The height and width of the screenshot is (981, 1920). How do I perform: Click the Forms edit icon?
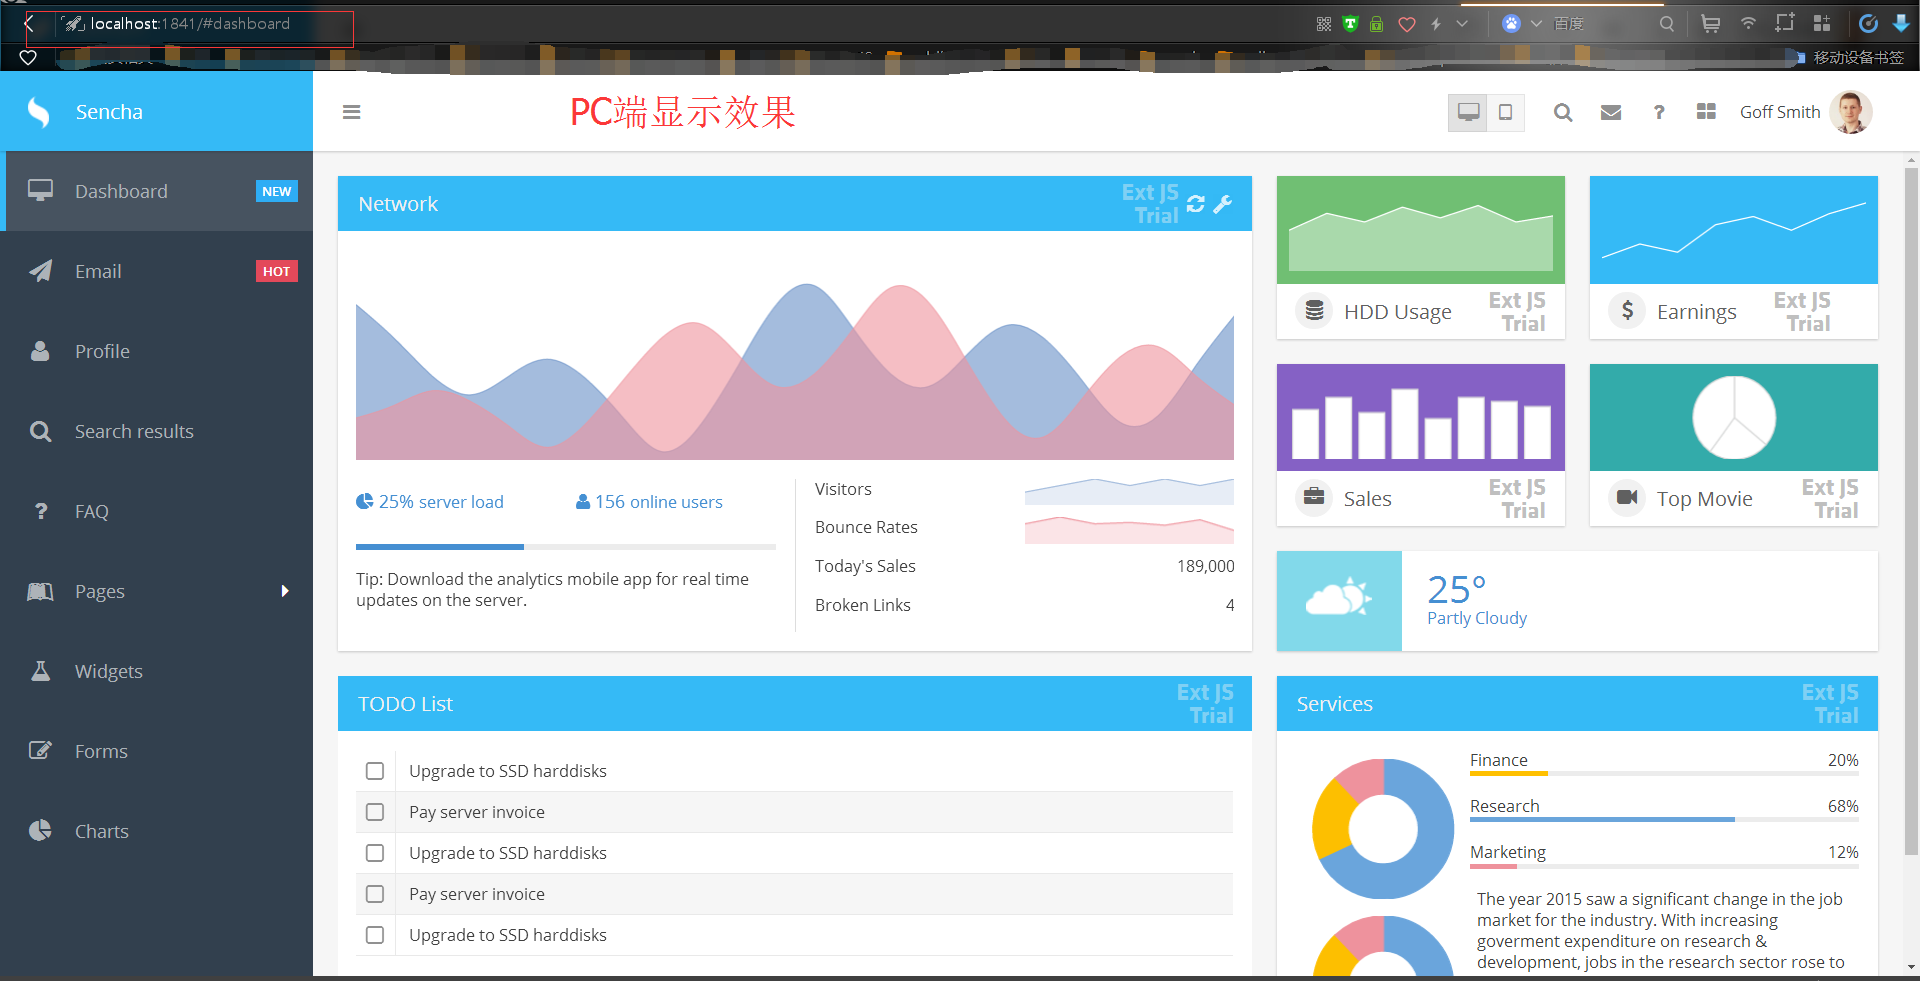pos(40,751)
